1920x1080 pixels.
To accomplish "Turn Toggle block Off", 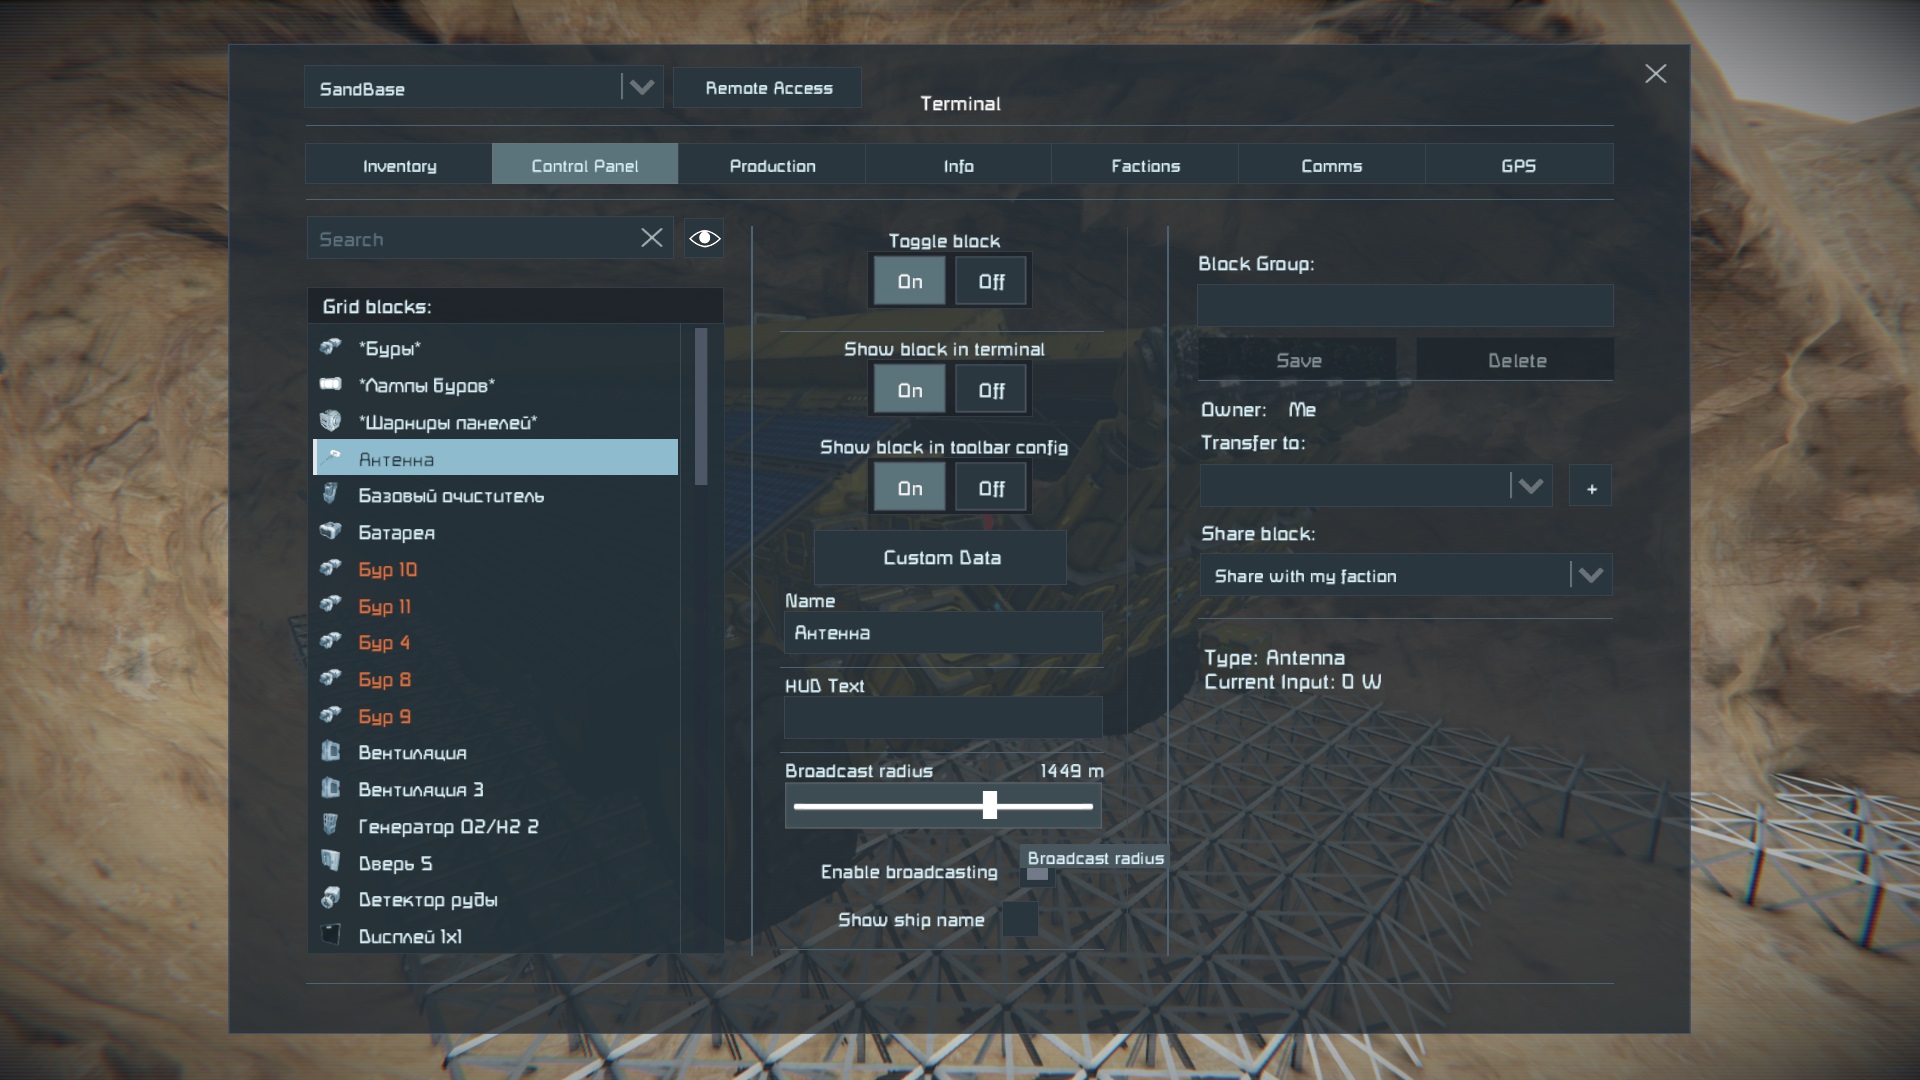I will pos(991,282).
